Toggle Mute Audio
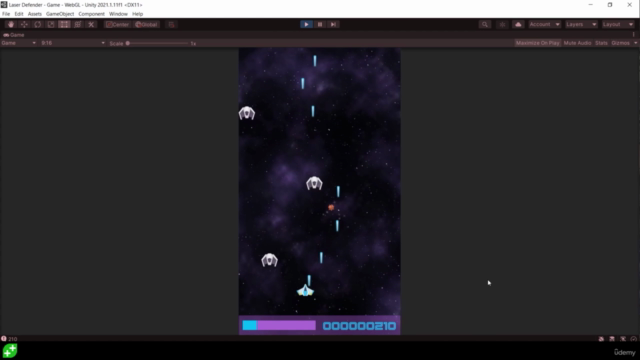 point(577,43)
